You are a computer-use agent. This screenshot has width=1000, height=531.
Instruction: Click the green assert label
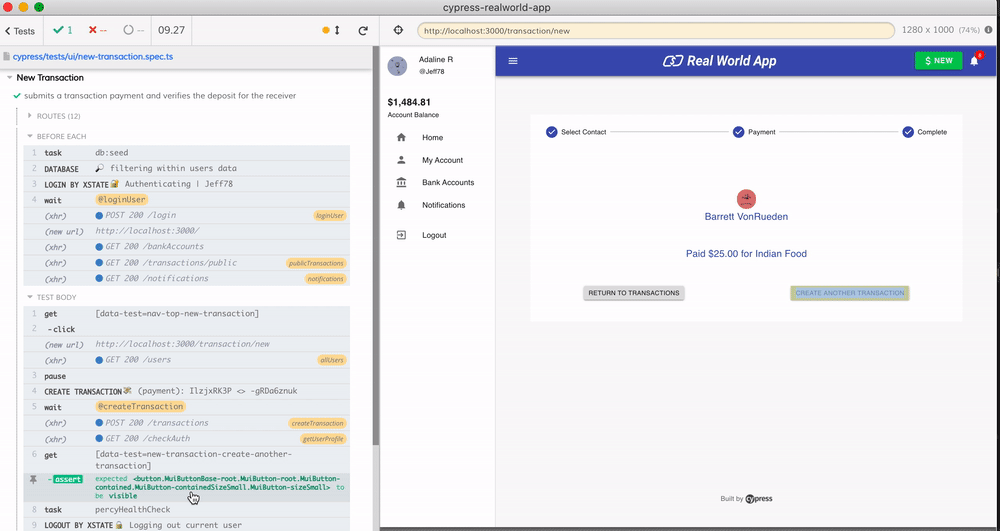[68, 479]
